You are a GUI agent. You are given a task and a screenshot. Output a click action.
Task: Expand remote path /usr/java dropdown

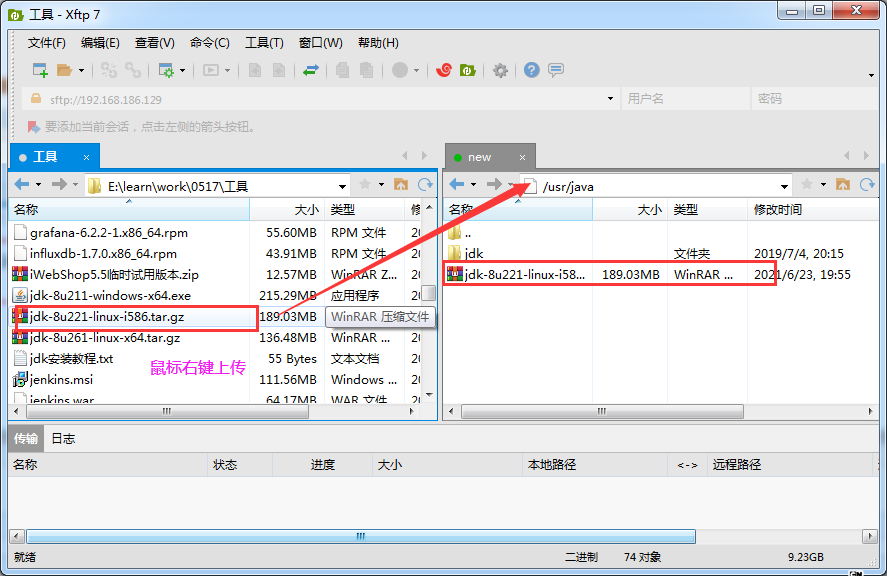[x=785, y=187]
